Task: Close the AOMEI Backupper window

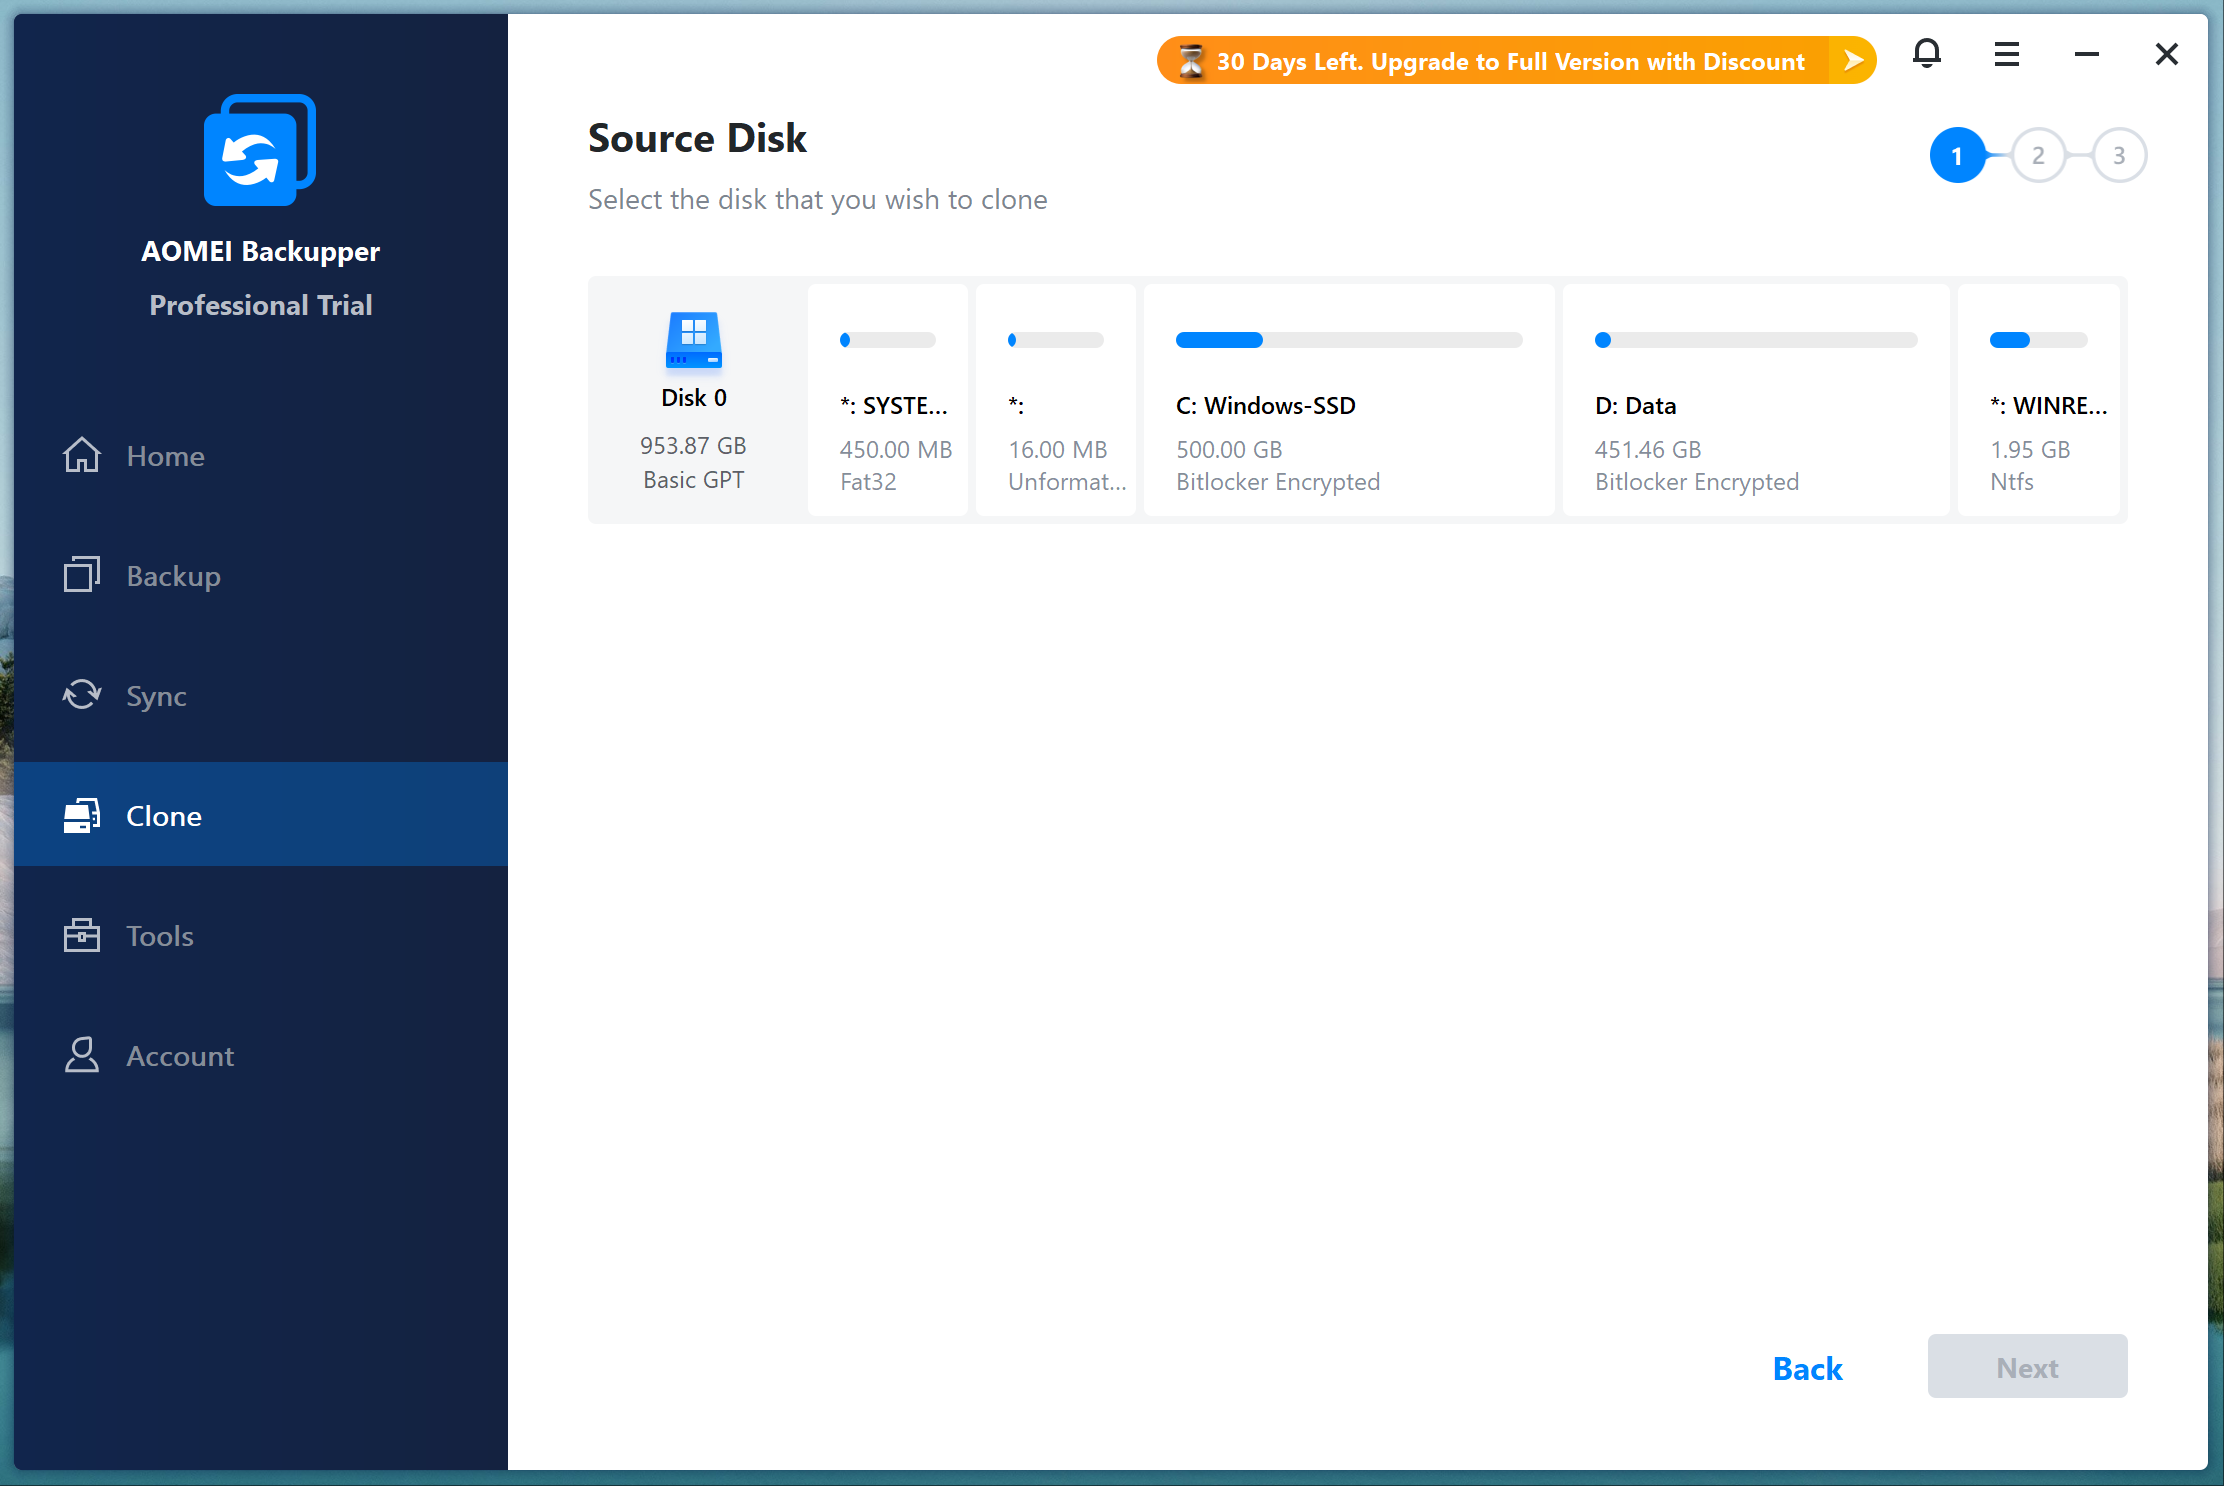Action: [x=2166, y=54]
